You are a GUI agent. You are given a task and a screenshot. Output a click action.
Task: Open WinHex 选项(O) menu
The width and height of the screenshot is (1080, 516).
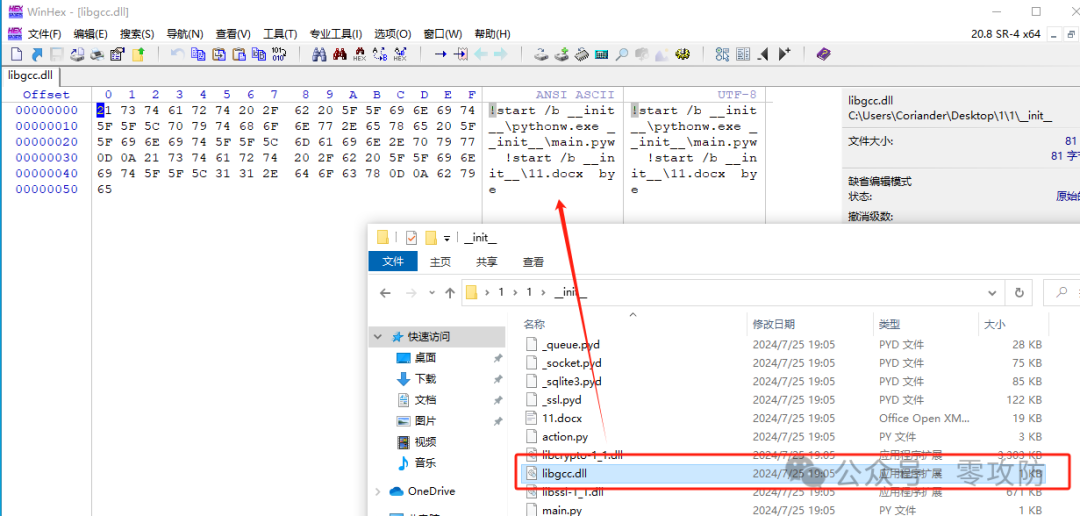pos(393,34)
